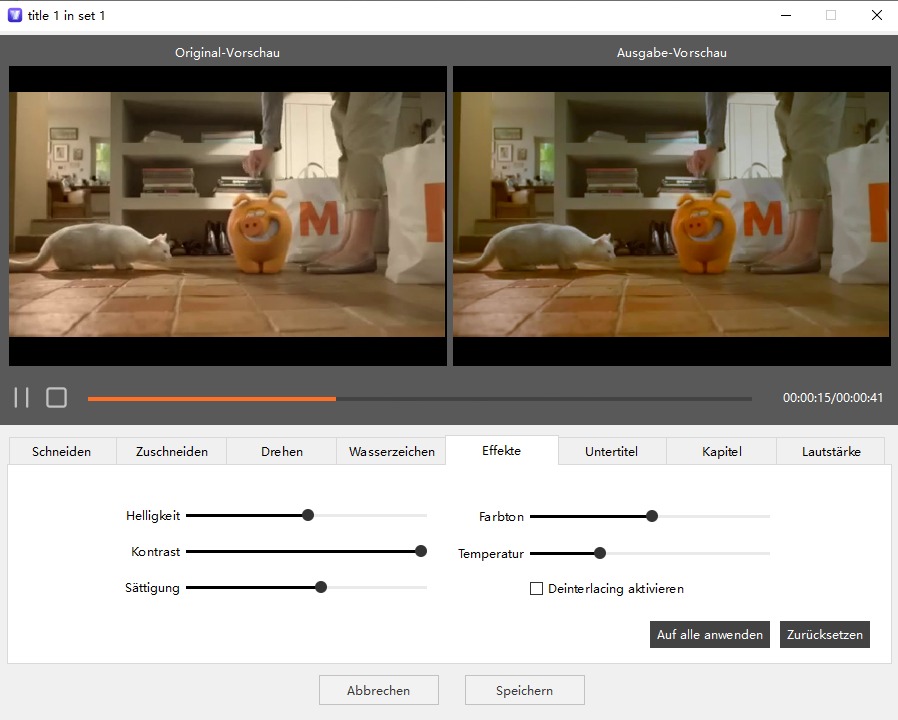Open the Zuschneiden tab
Image resolution: width=898 pixels, height=720 pixels.
point(171,451)
